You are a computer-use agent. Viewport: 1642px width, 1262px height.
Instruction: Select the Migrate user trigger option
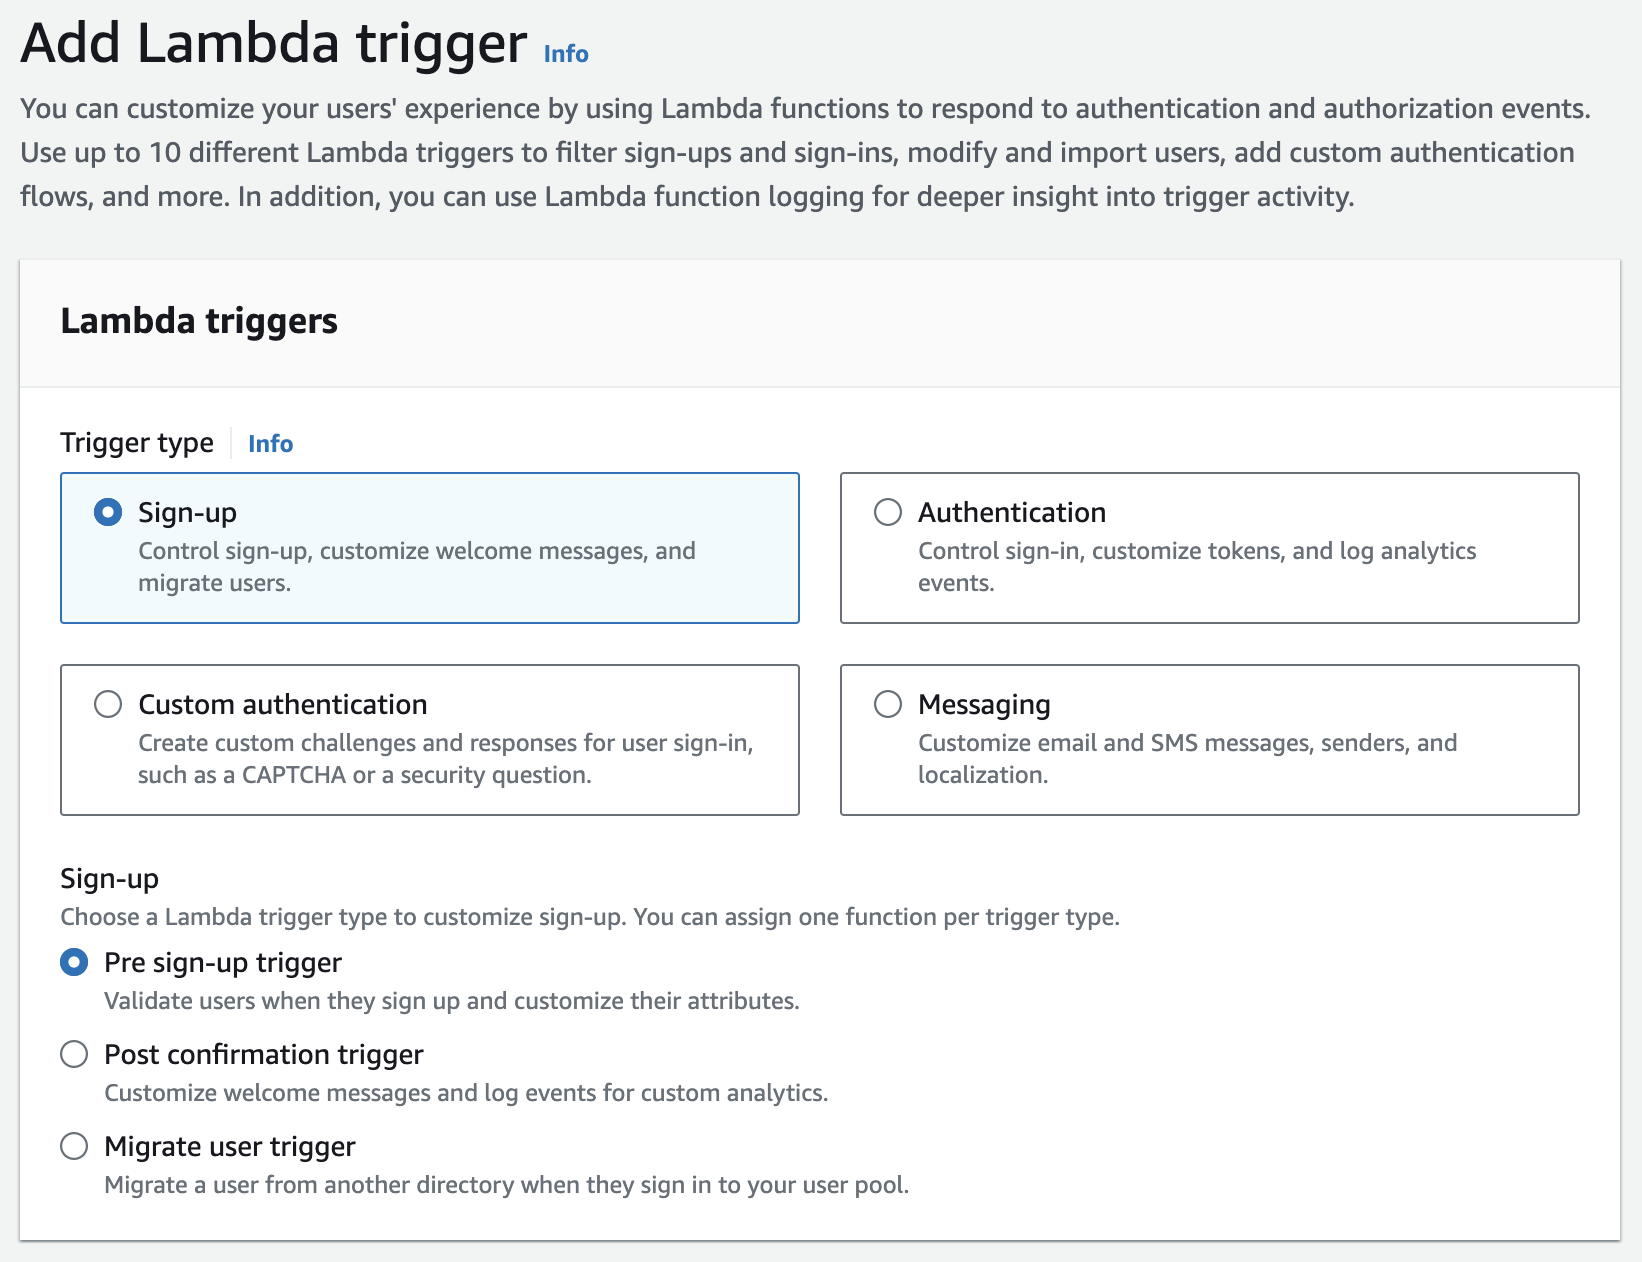point(73,1147)
